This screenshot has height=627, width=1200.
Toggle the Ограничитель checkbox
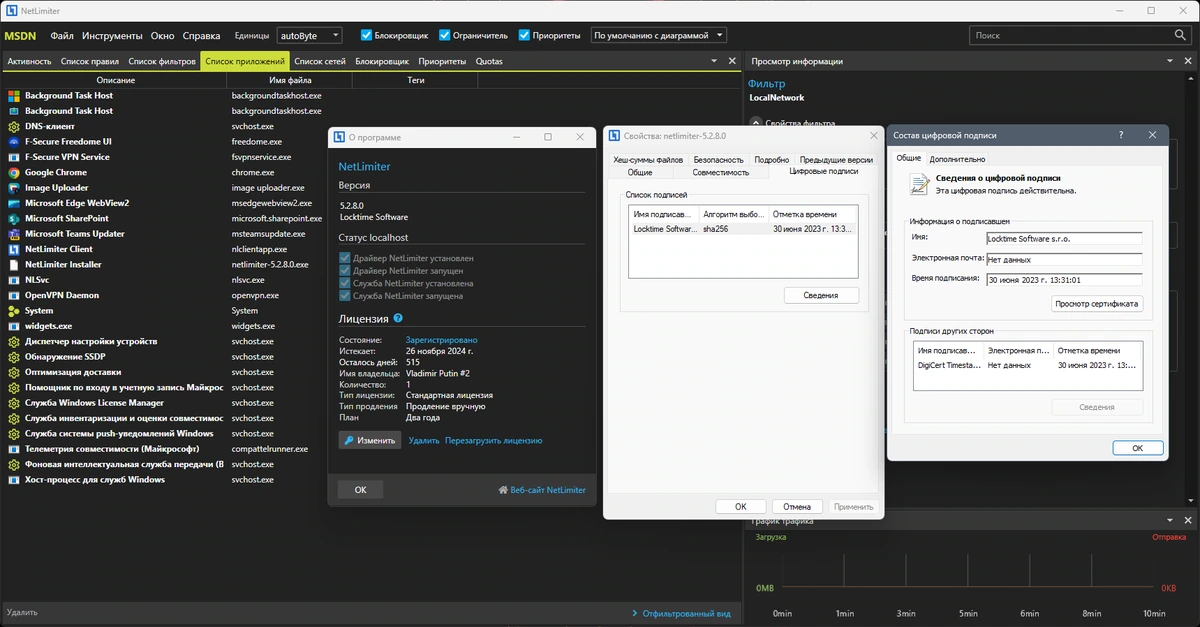pos(445,35)
